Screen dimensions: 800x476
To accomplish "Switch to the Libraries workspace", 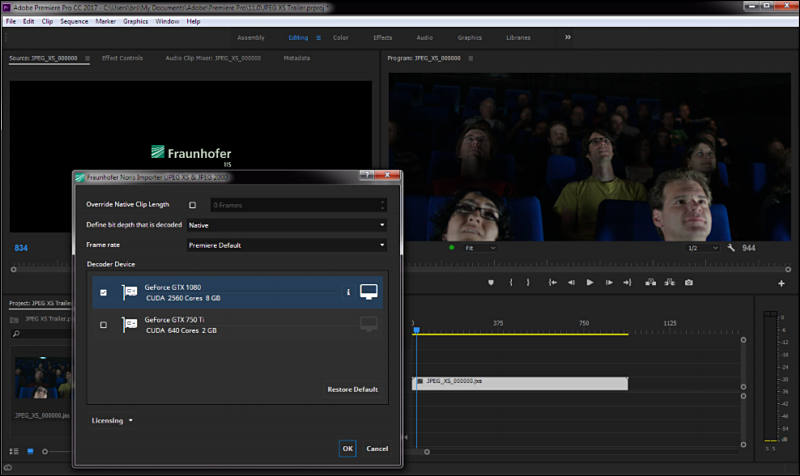I will point(518,38).
